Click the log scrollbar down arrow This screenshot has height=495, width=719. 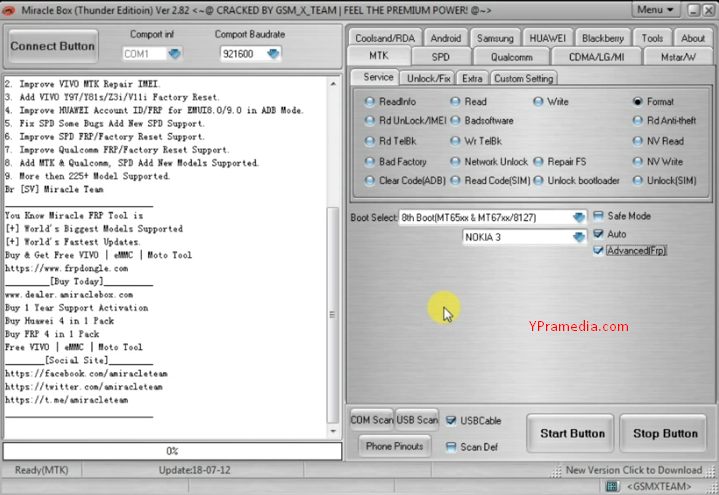pyautogui.click(x=333, y=432)
